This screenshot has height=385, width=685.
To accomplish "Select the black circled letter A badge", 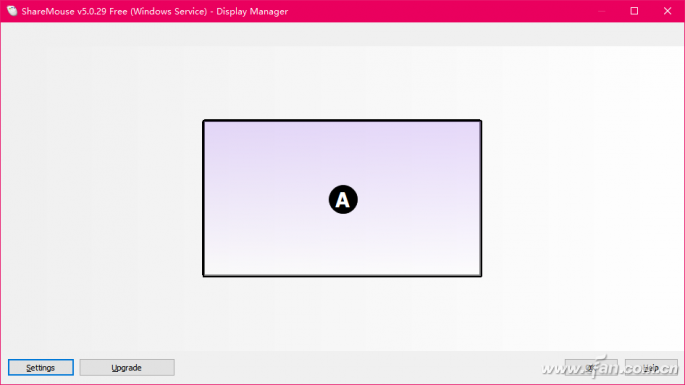I will tap(343, 200).
